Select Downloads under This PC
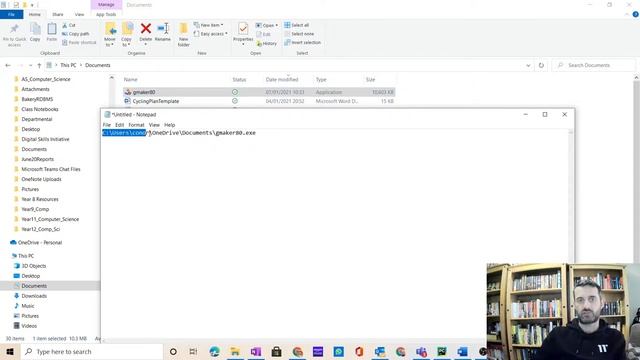Image resolution: width=640 pixels, height=360 pixels. (x=34, y=296)
